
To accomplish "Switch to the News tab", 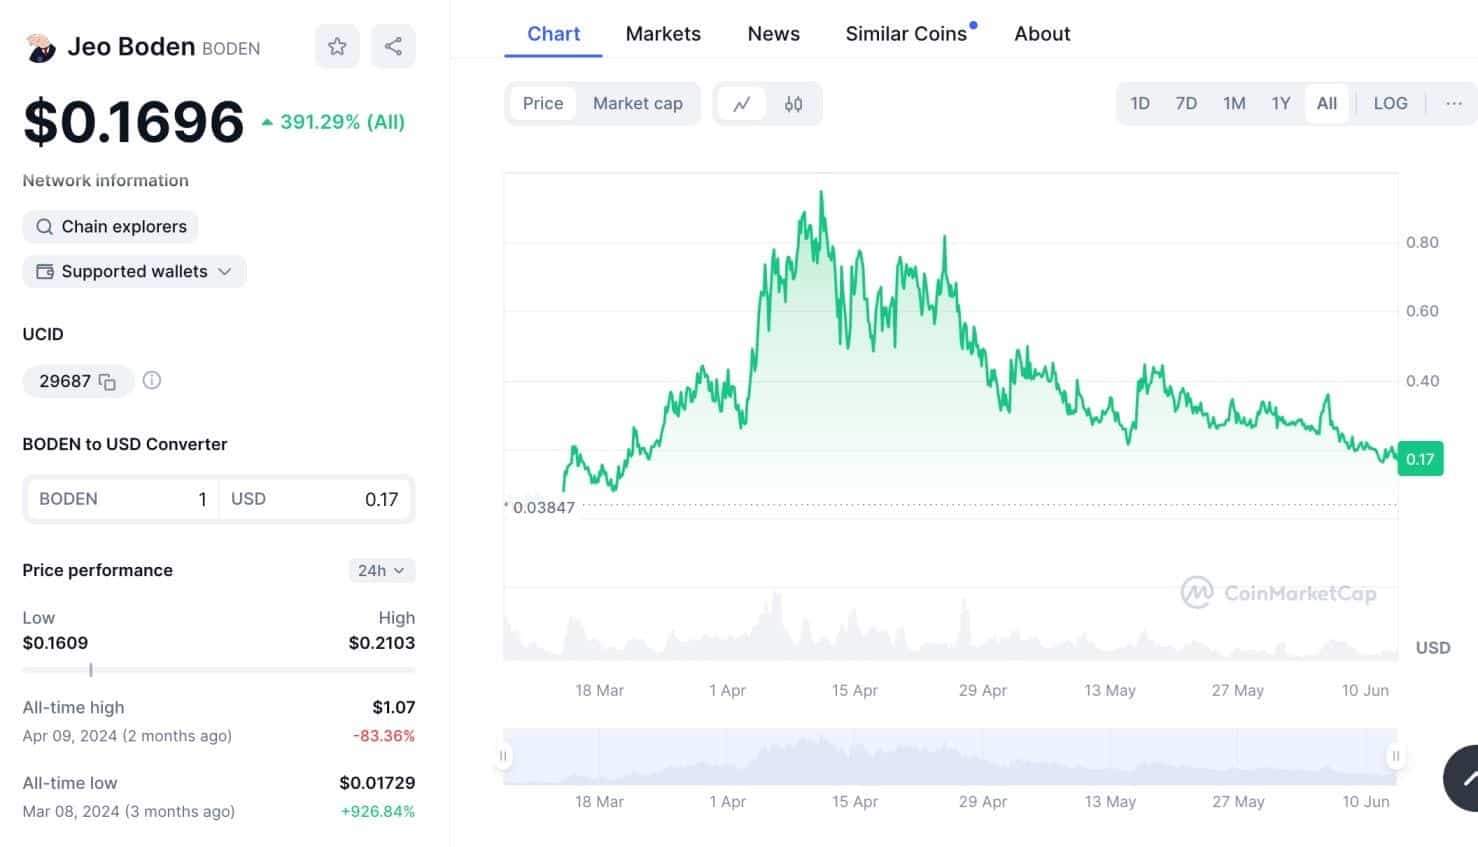I will pos(774,33).
